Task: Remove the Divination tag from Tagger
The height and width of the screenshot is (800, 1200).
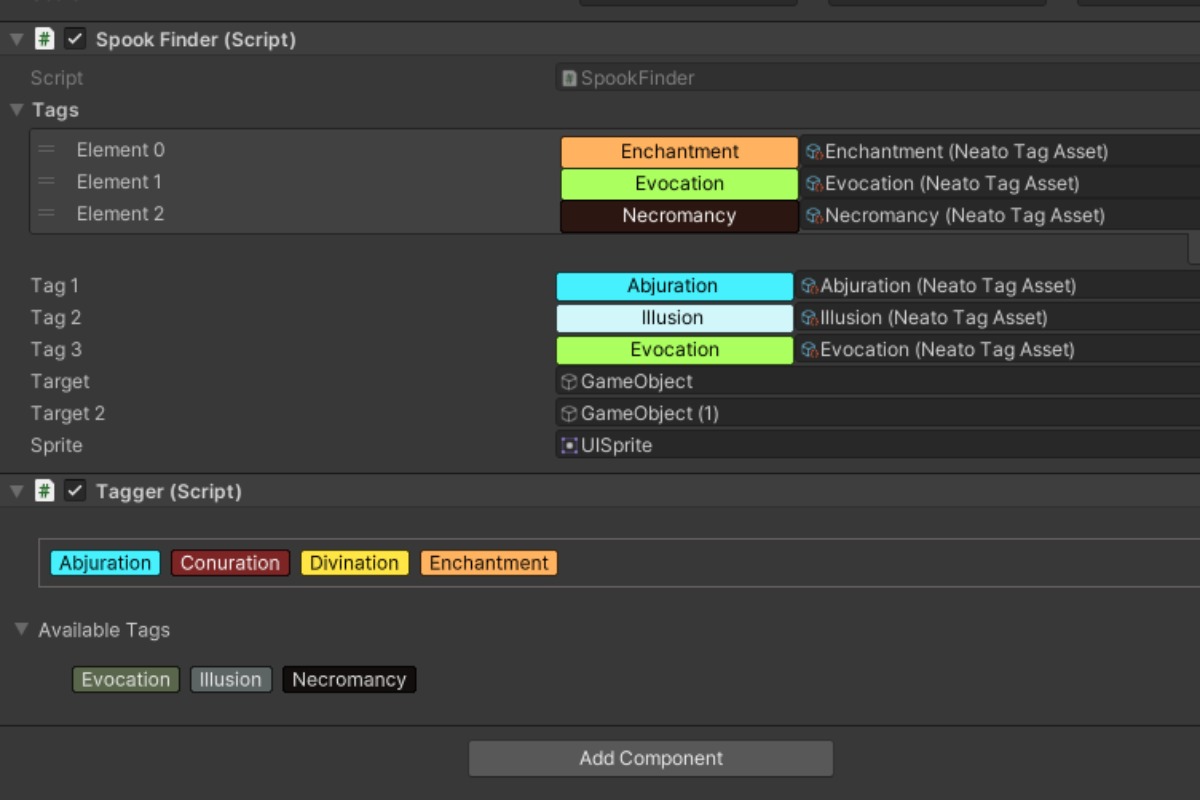Action: click(354, 563)
